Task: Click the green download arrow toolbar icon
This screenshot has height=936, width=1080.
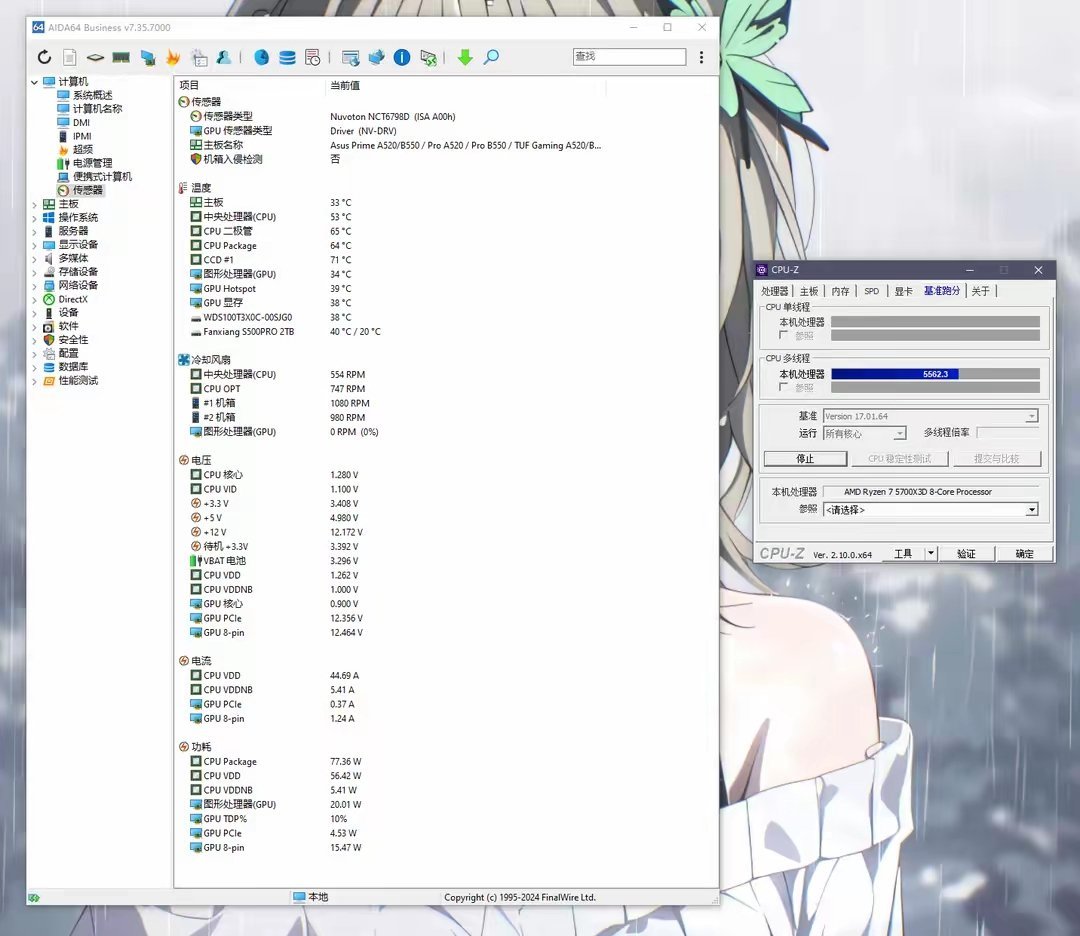Action: point(465,57)
